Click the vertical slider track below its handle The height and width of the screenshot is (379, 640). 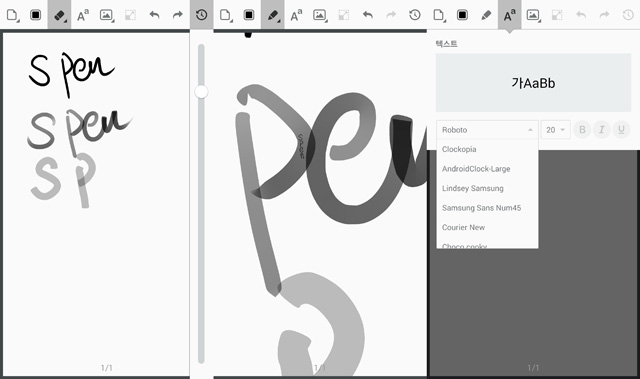201,231
